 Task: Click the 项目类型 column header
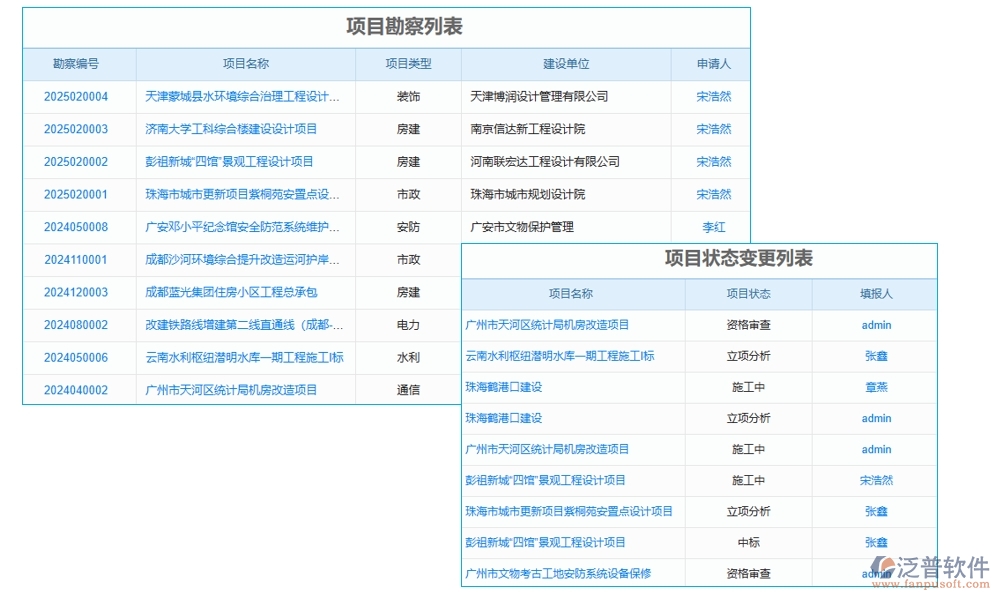coord(408,63)
